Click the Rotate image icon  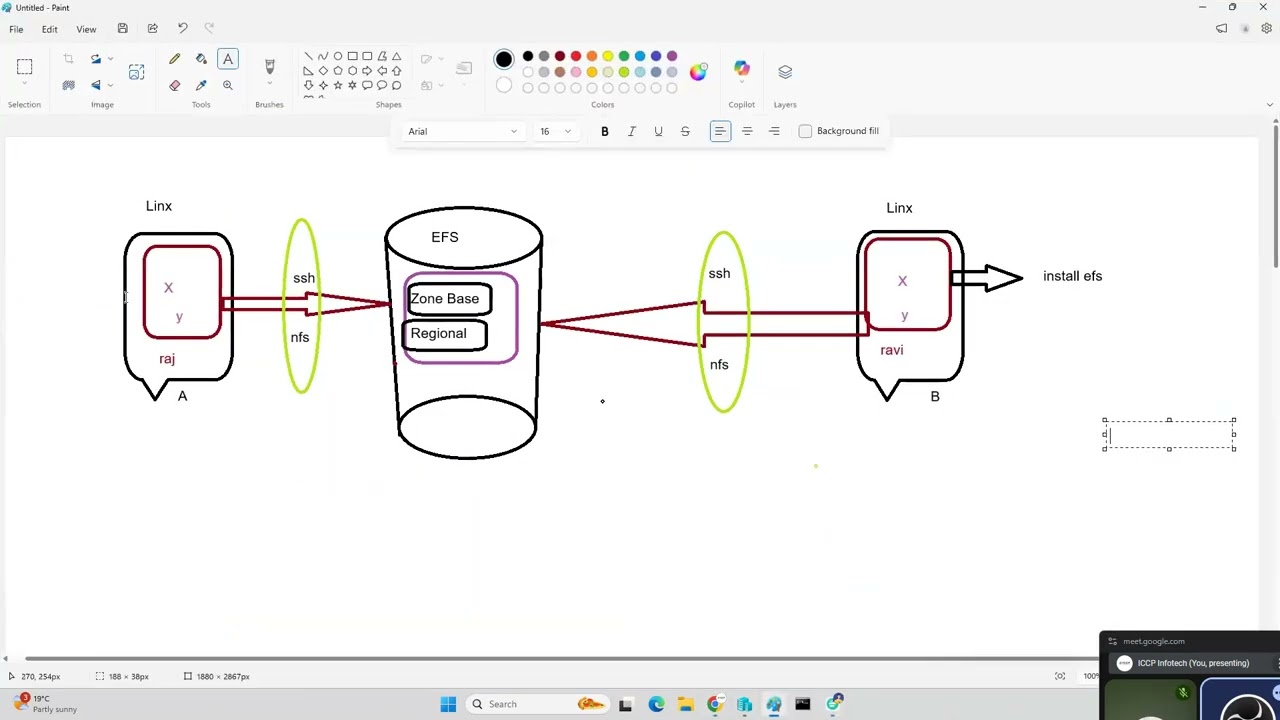pyautogui.click(x=96, y=60)
